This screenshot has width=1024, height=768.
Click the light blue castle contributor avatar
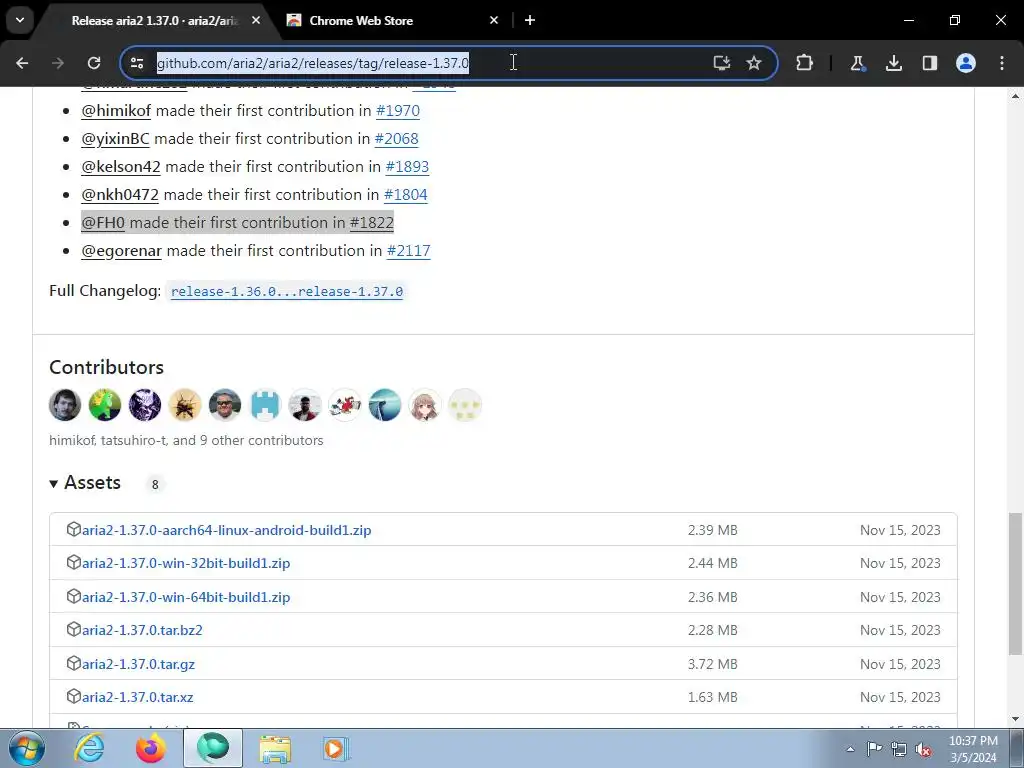point(264,405)
